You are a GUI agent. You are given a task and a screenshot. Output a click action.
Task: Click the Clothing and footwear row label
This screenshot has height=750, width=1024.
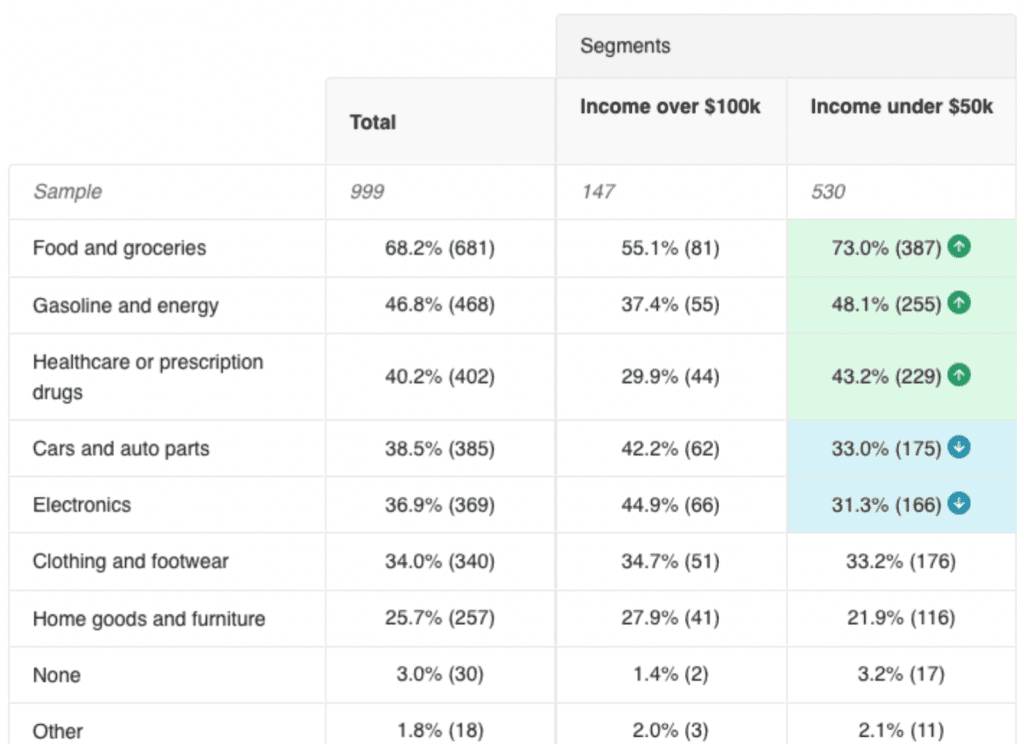click(130, 561)
